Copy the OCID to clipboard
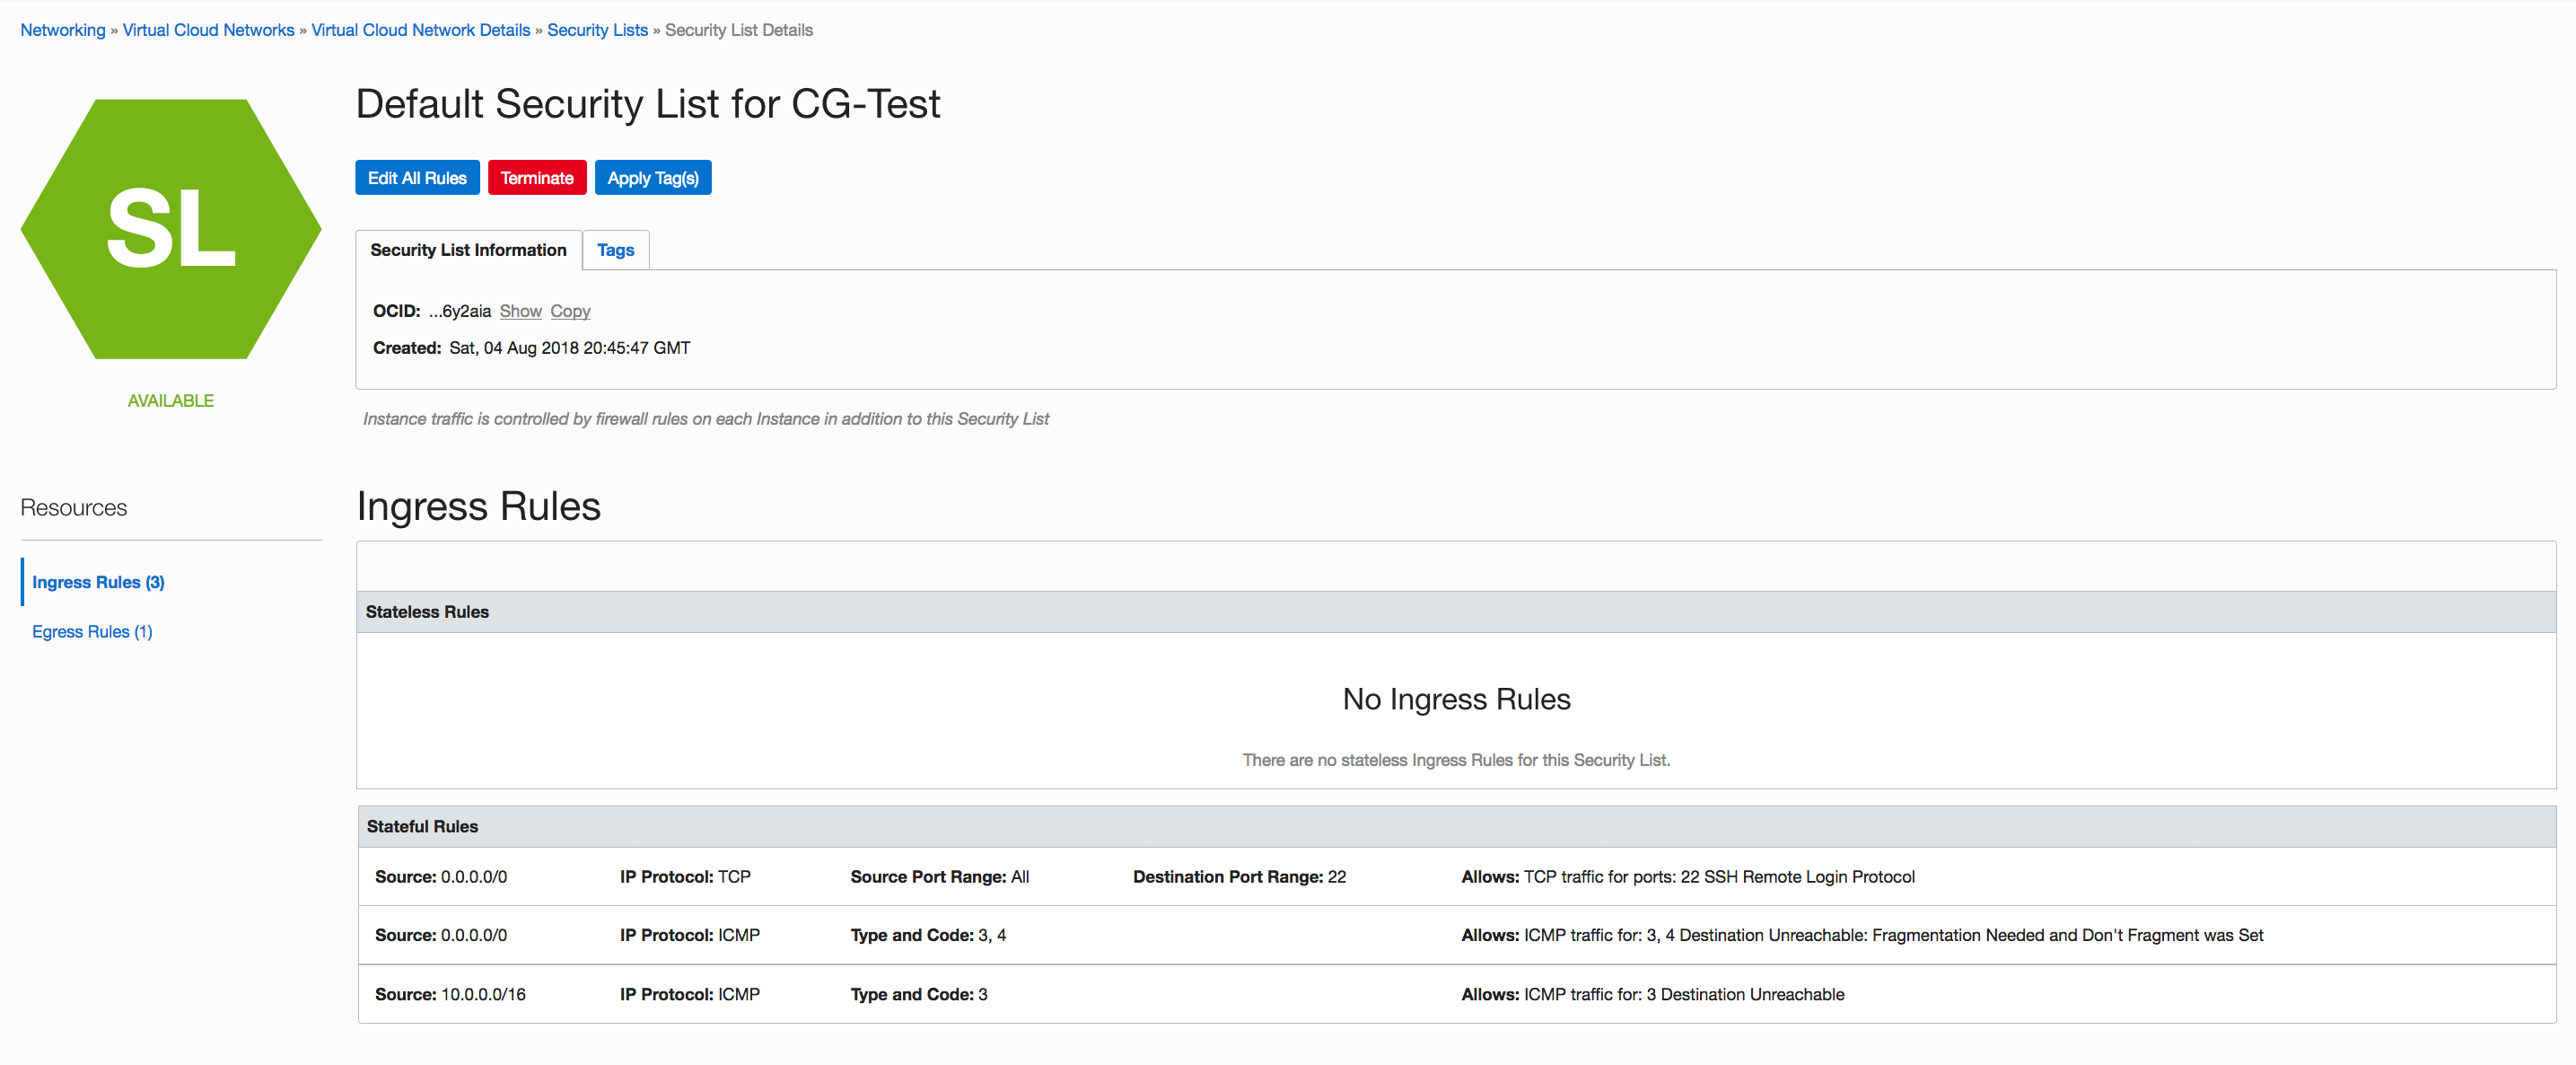 click(x=570, y=311)
